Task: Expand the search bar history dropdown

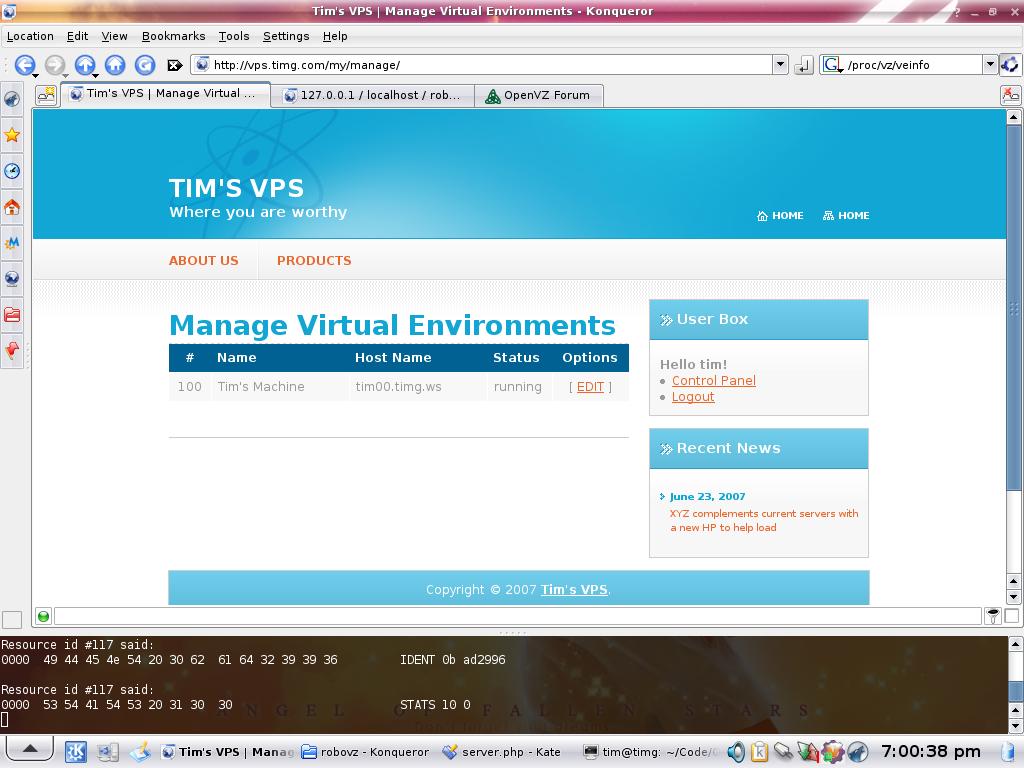Action: click(989, 65)
